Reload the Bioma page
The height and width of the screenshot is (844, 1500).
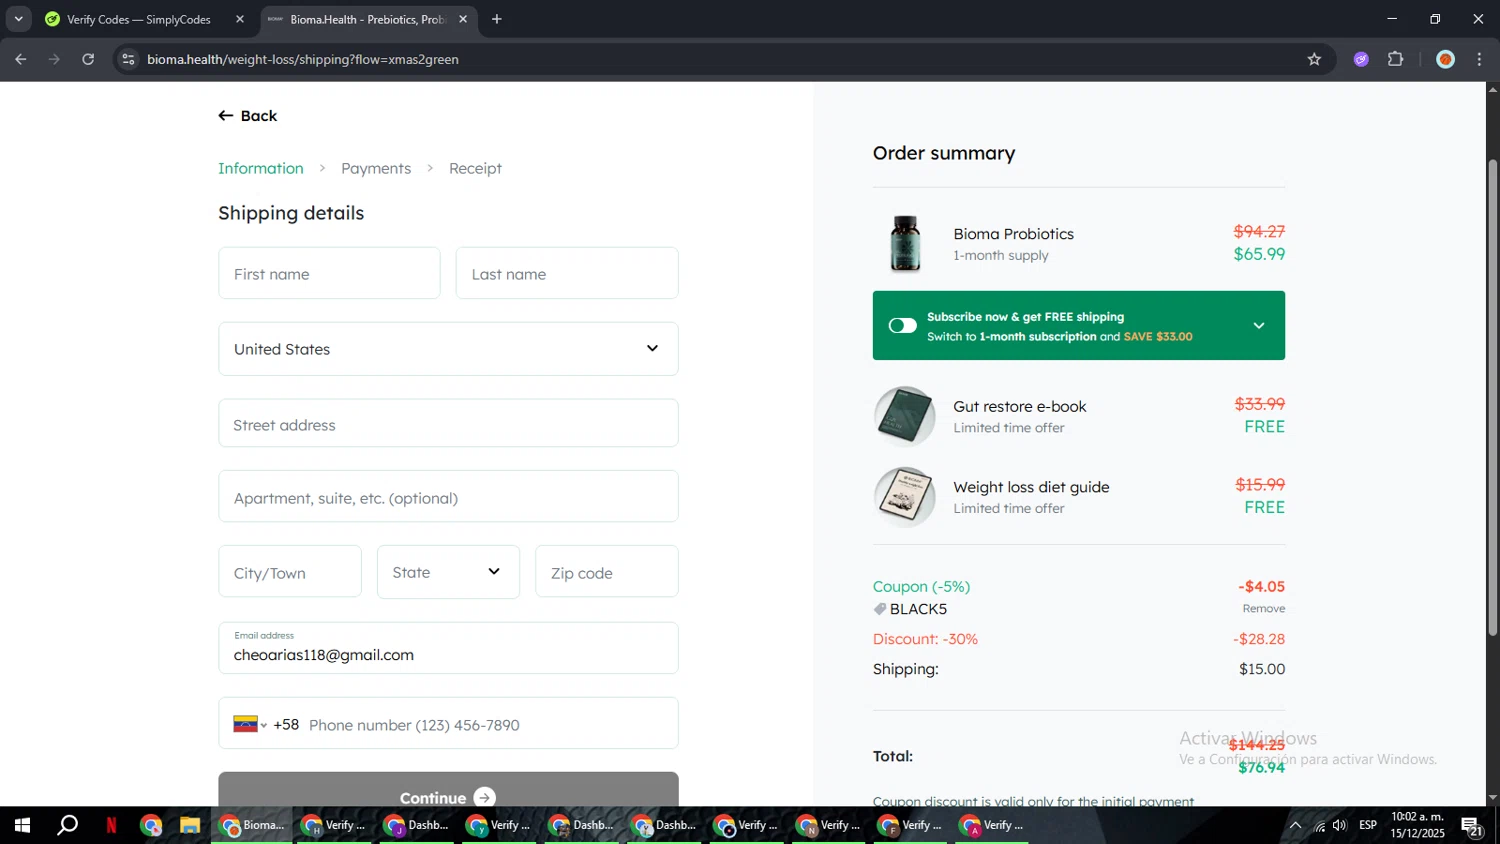pos(88,59)
